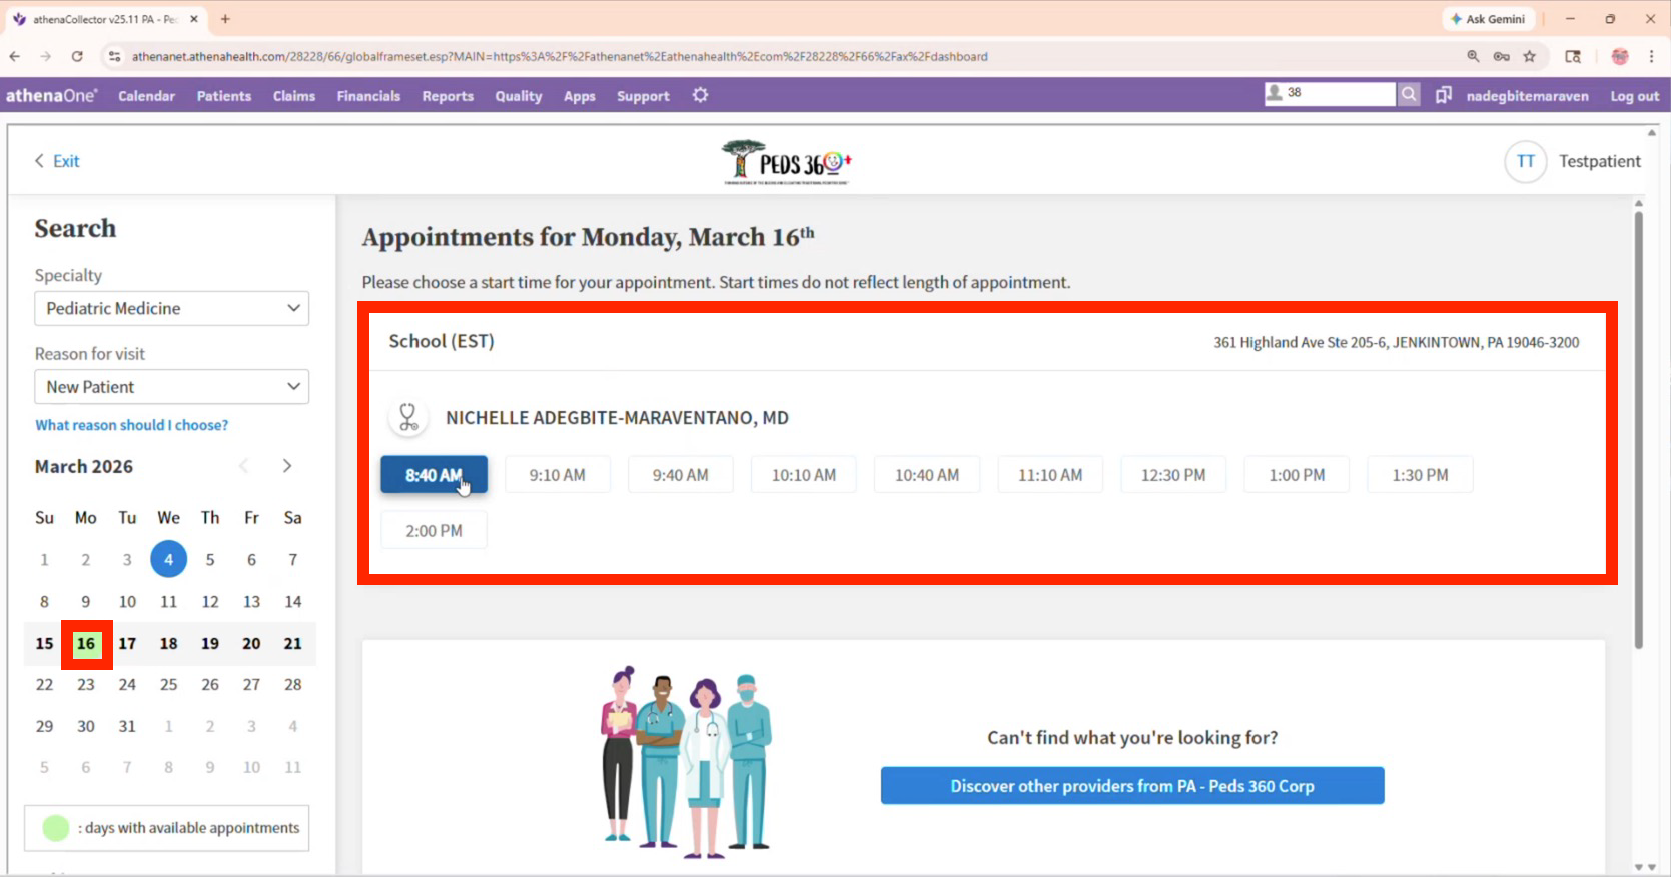Click the athenaOne logo

[x=52, y=96]
